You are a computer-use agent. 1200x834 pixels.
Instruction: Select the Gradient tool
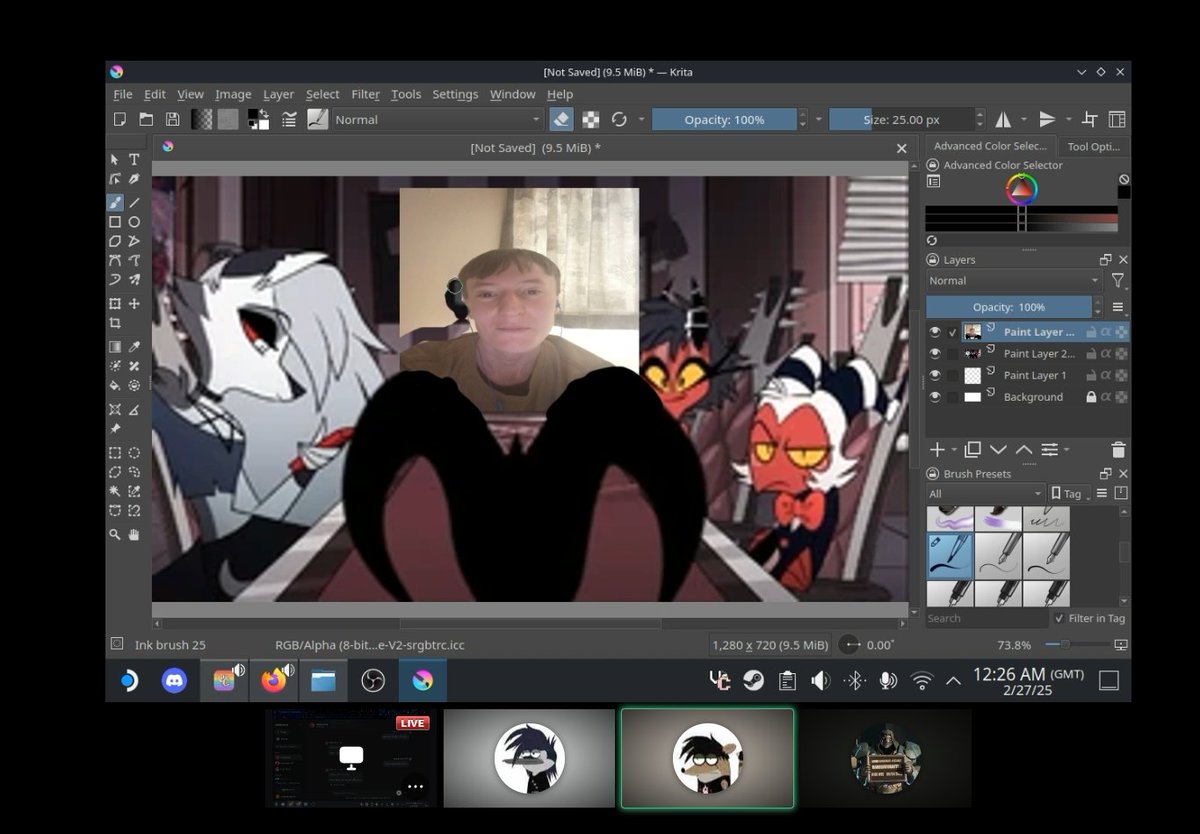point(115,347)
